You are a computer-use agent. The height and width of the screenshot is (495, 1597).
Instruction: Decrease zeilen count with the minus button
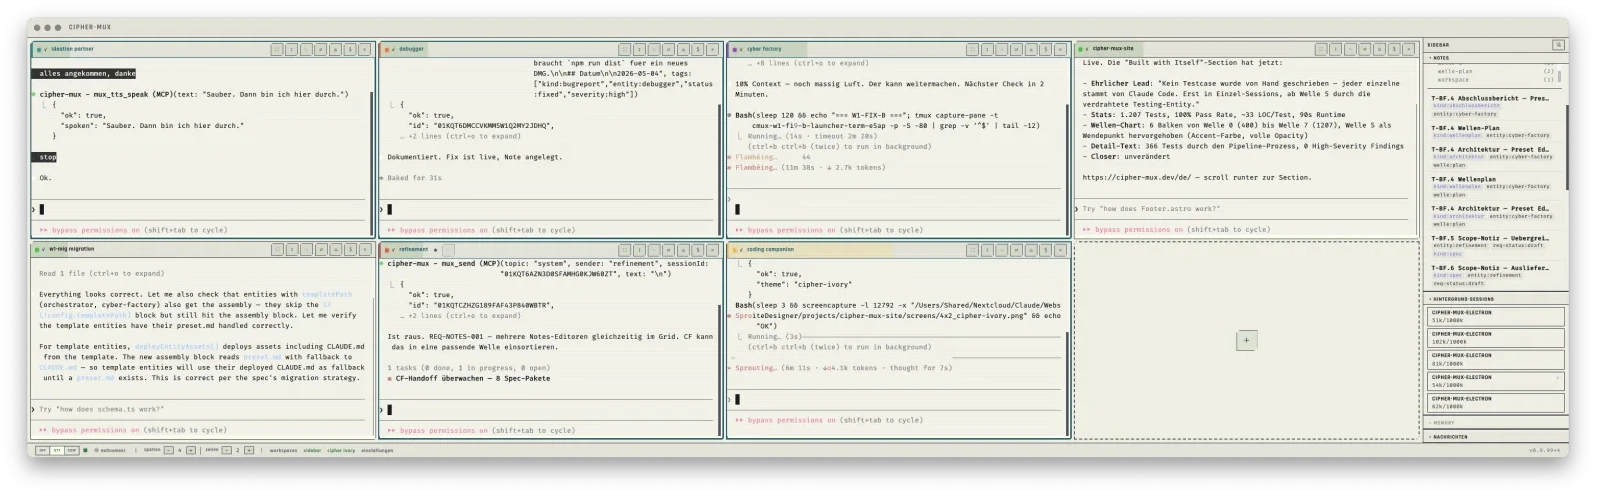click(x=226, y=450)
